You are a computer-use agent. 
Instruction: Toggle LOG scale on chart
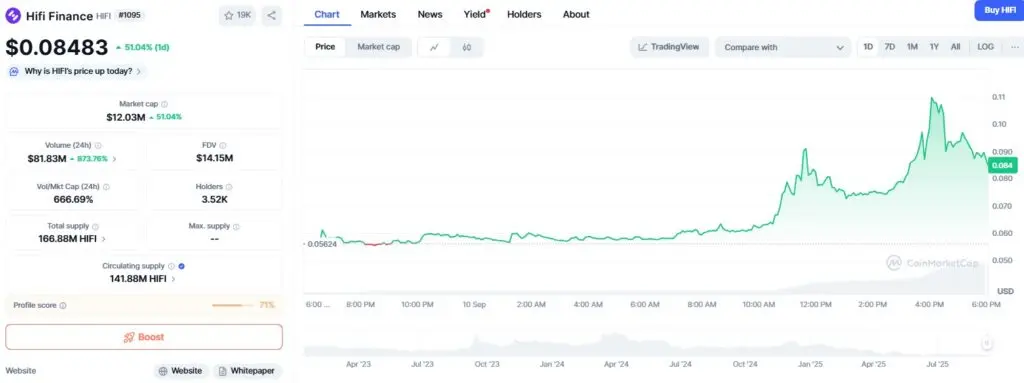tap(985, 47)
